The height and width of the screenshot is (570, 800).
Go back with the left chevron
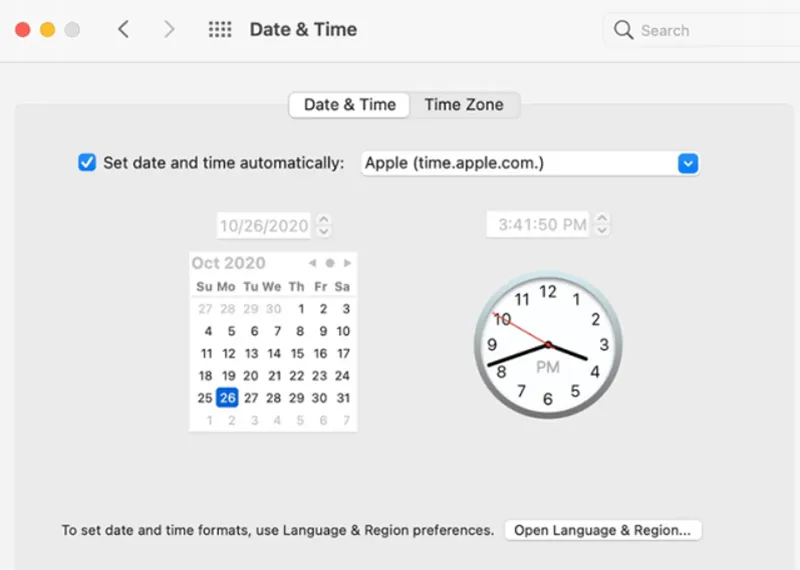pyautogui.click(x=123, y=30)
